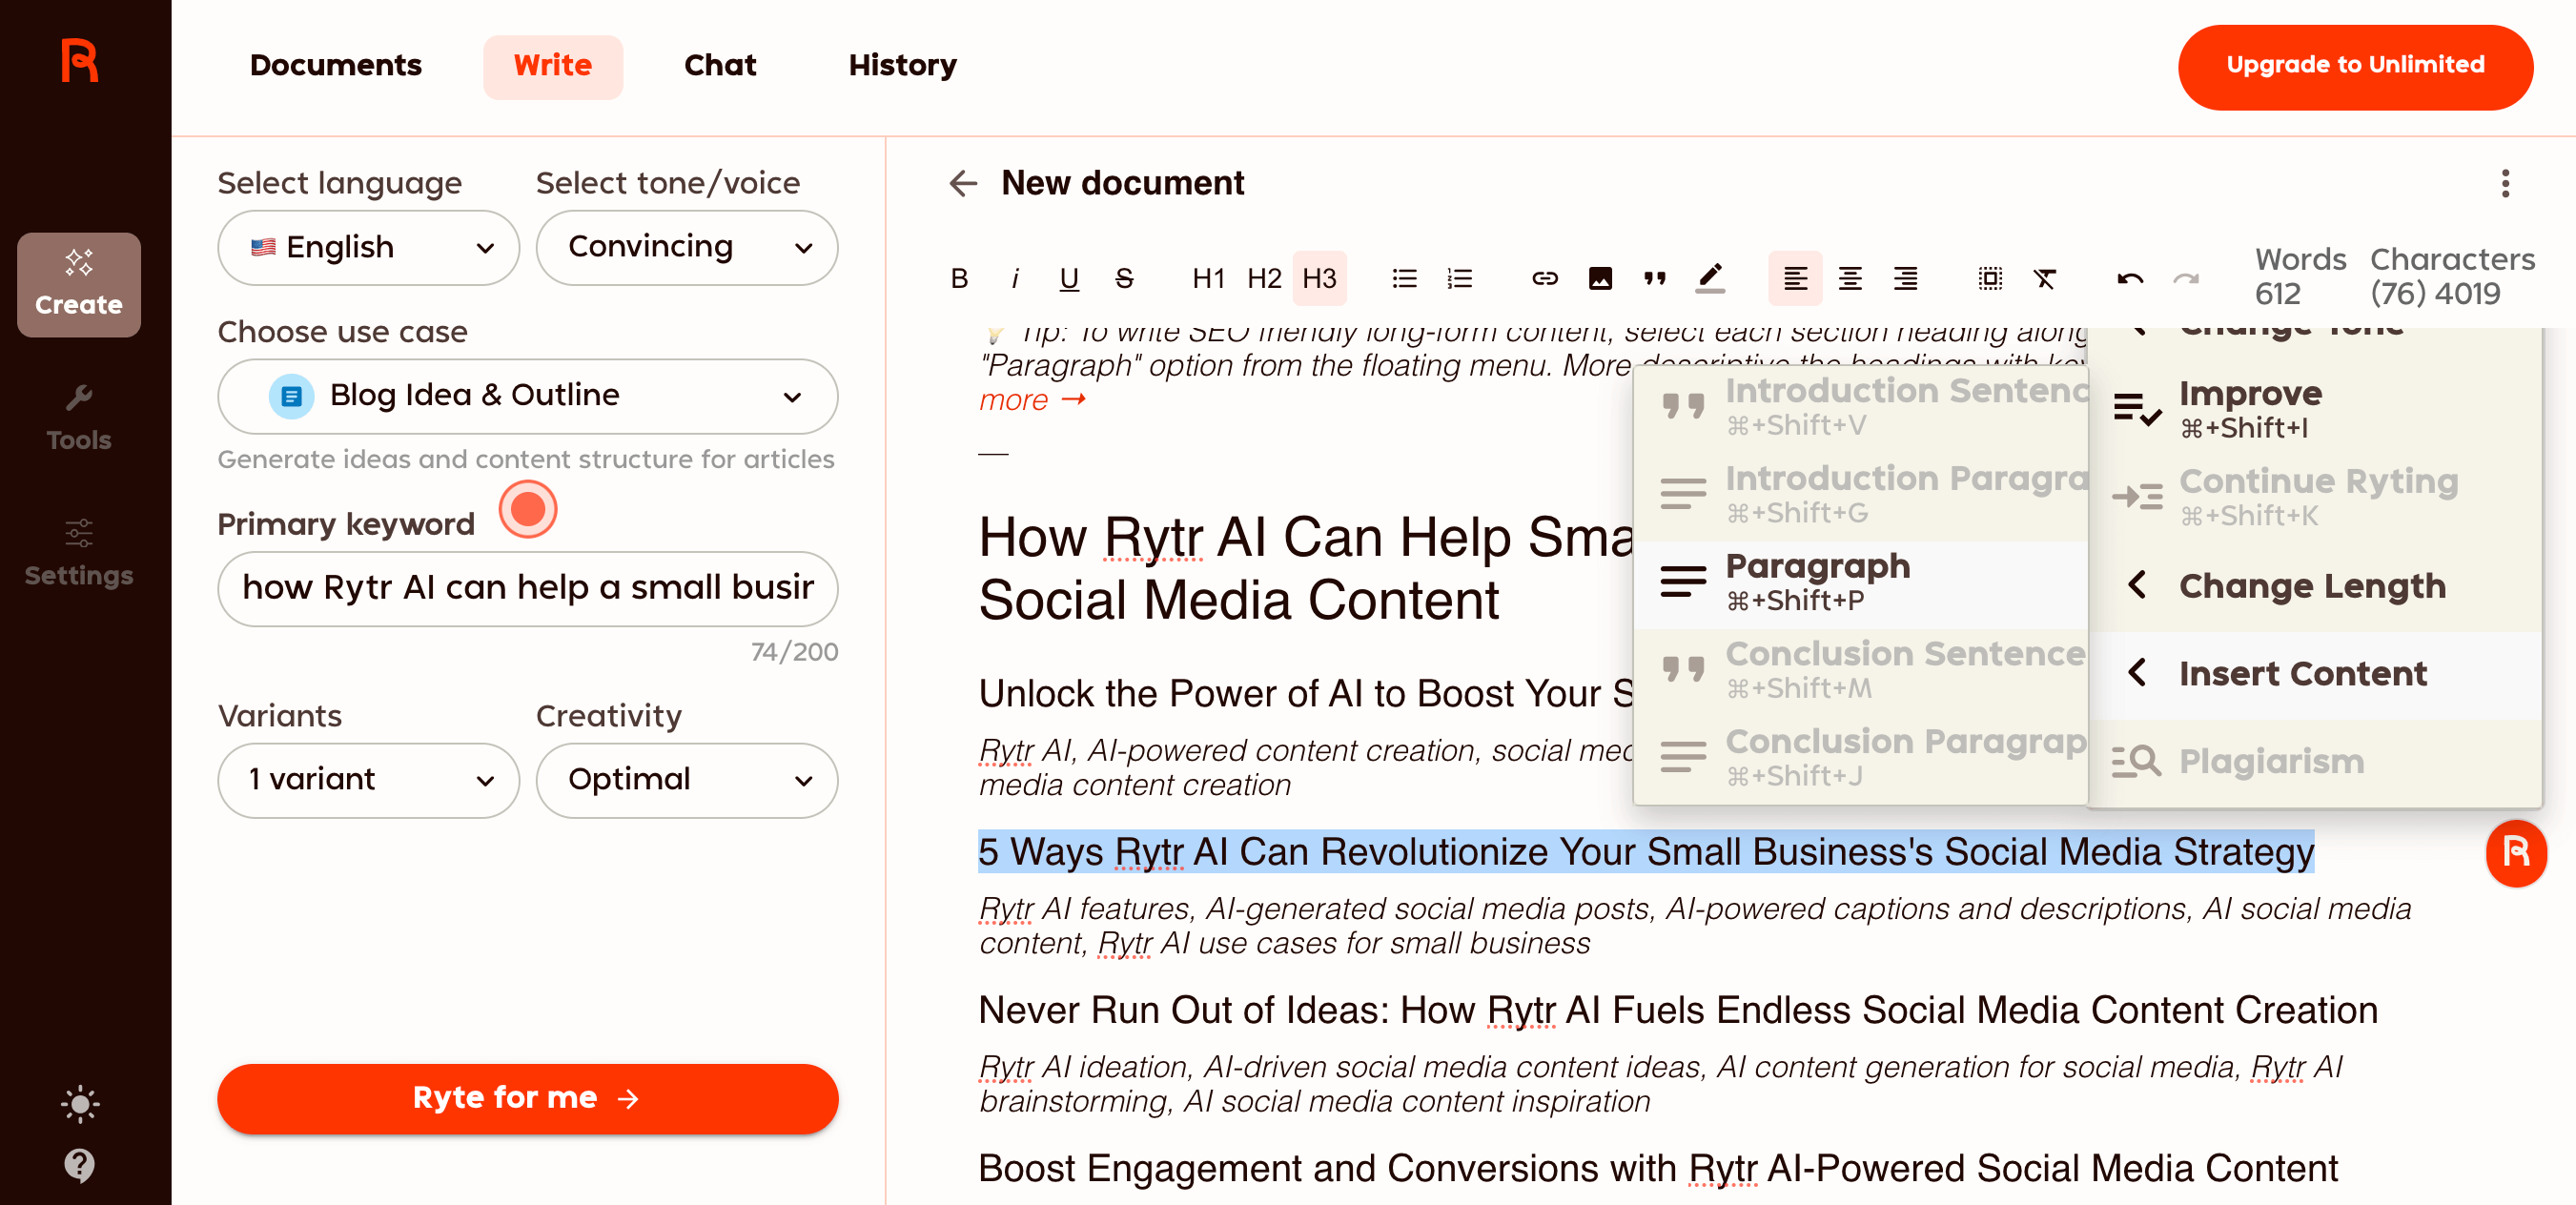
Task: Toggle light/dark theme sun icon
Action: [80, 1104]
